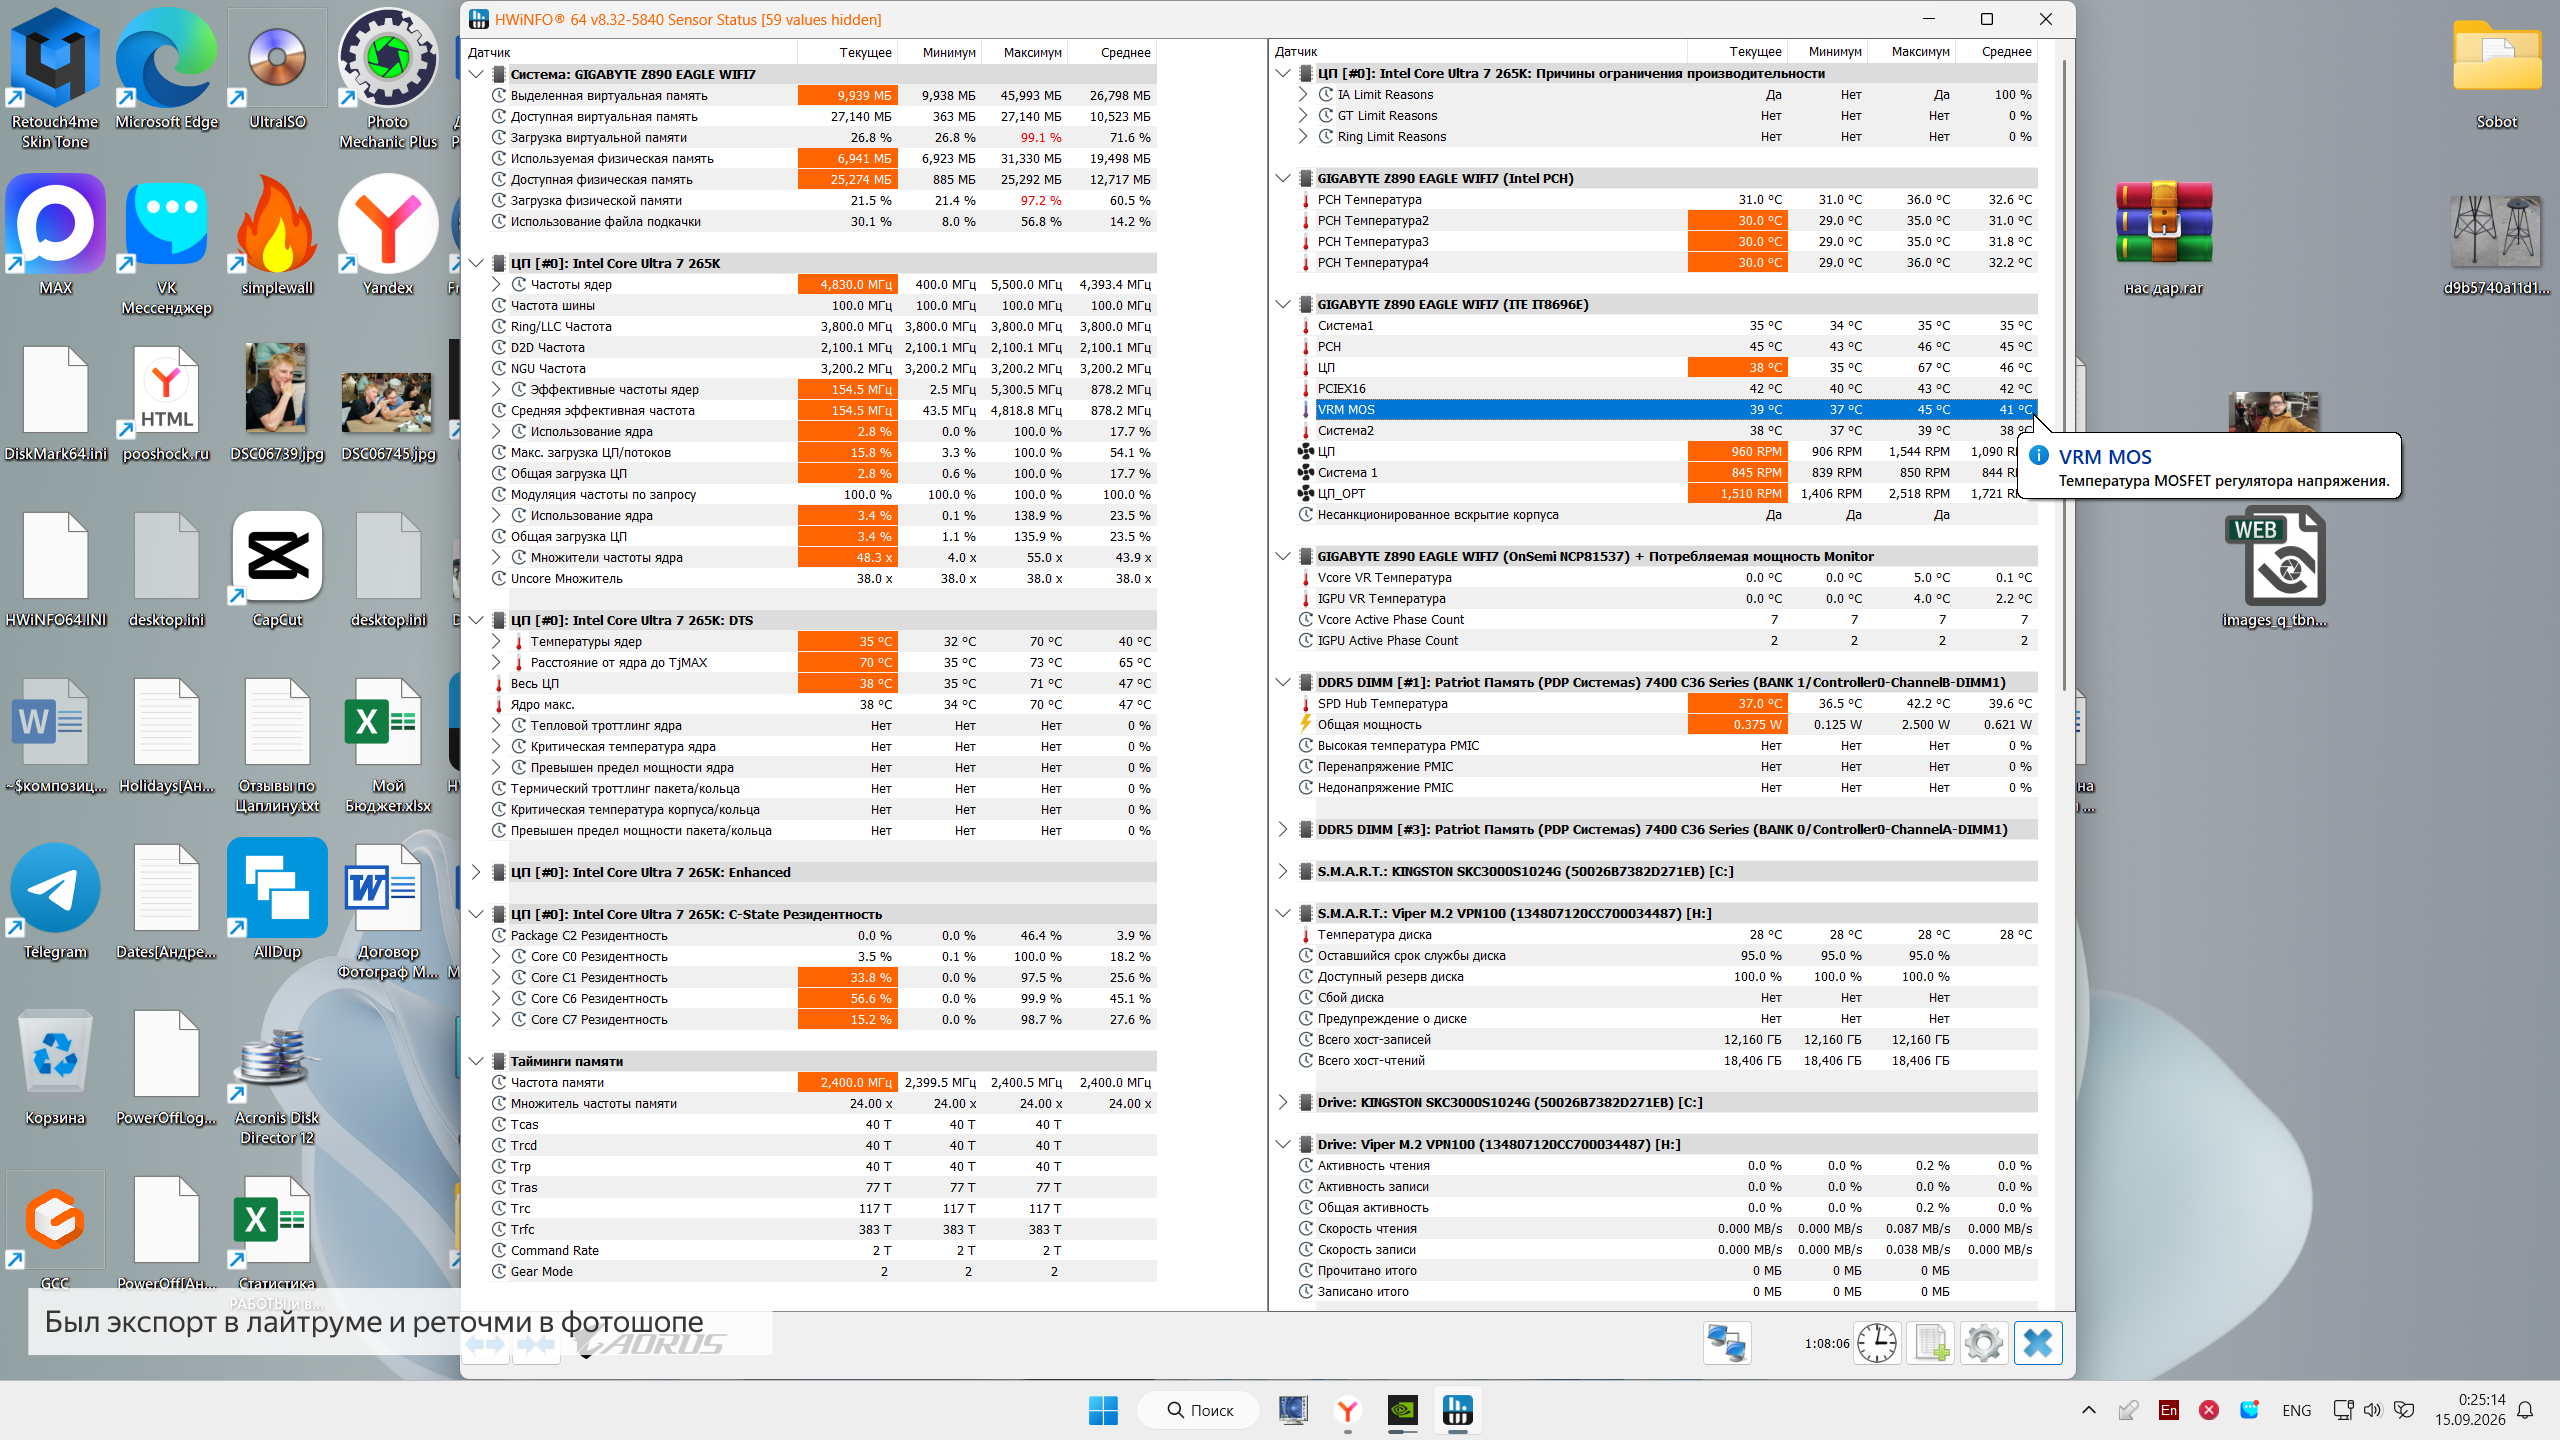Collapse GIGABYTE Z890 (ITE IT8696E) section
The width and height of the screenshot is (2560, 1440).
coord(1283,304)
